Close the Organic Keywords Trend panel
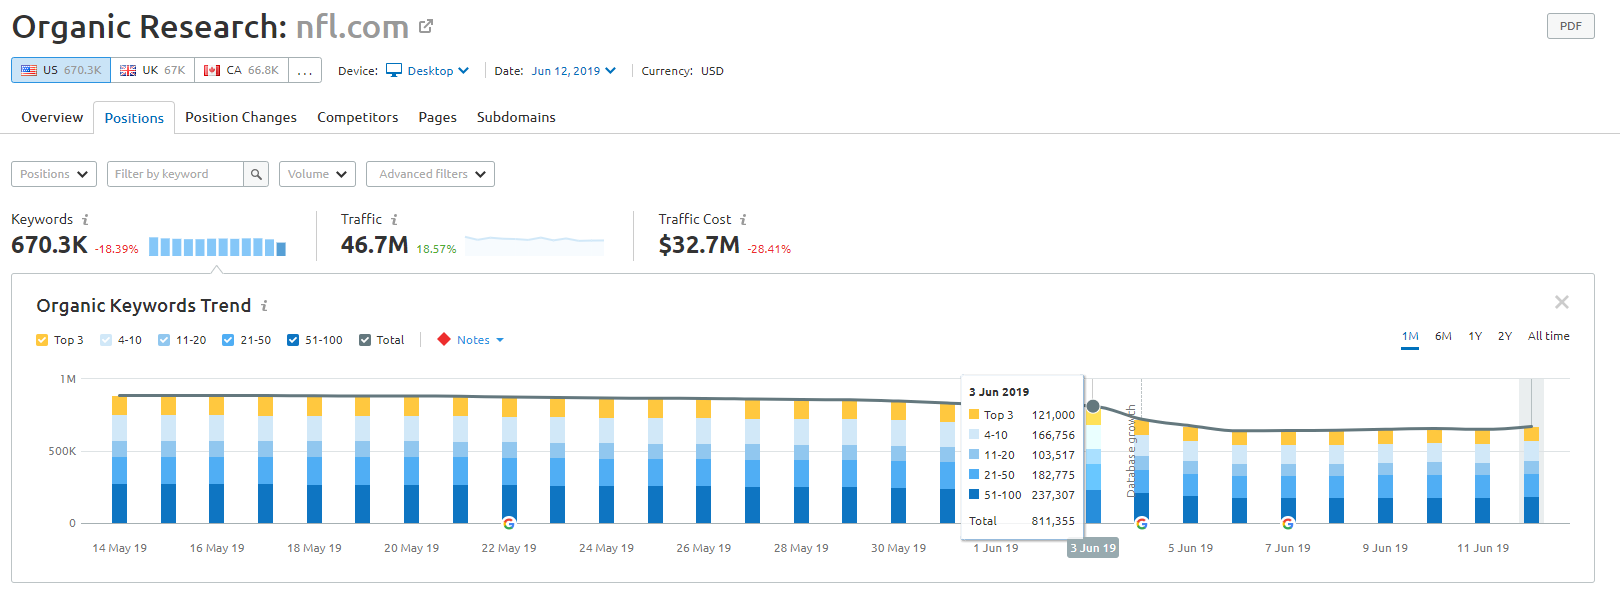The height and width of the screenshot is (602, 1620). (x=1561, y=302)
